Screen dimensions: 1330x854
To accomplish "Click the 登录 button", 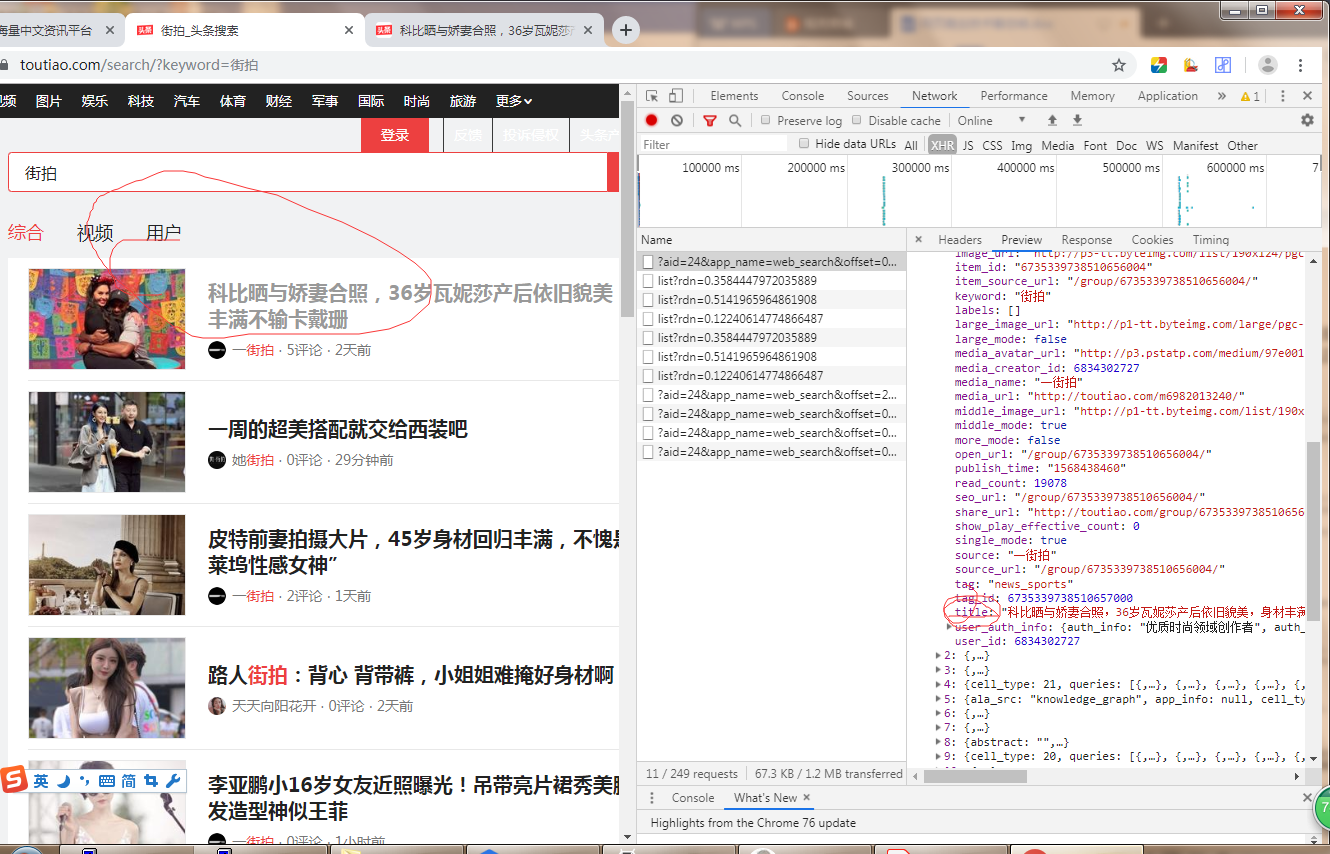I will 394,134.
